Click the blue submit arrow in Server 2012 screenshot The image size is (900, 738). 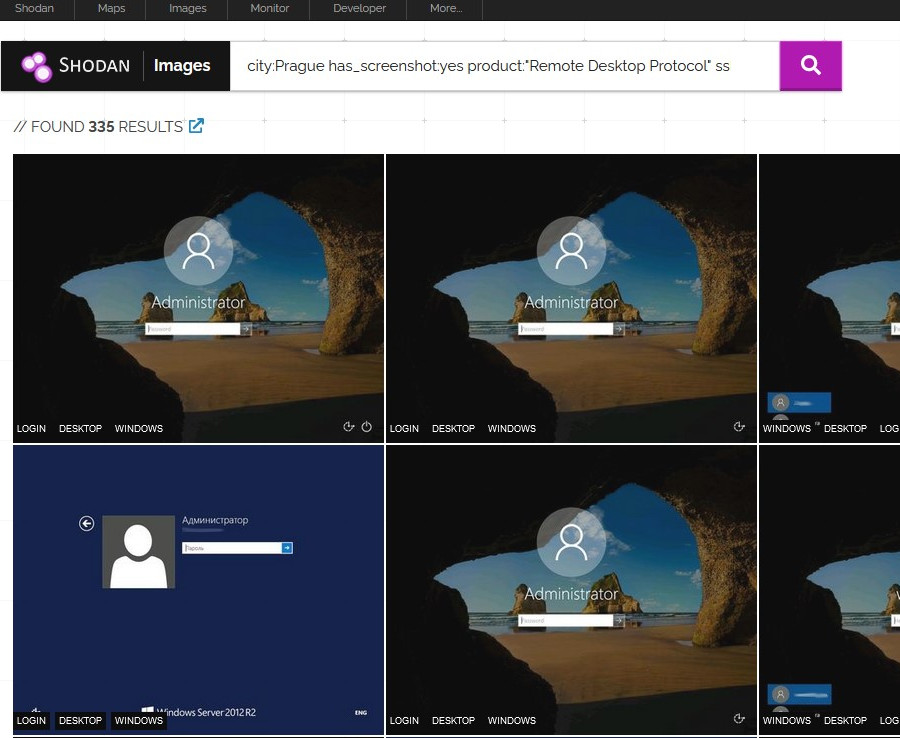[287, 548]
